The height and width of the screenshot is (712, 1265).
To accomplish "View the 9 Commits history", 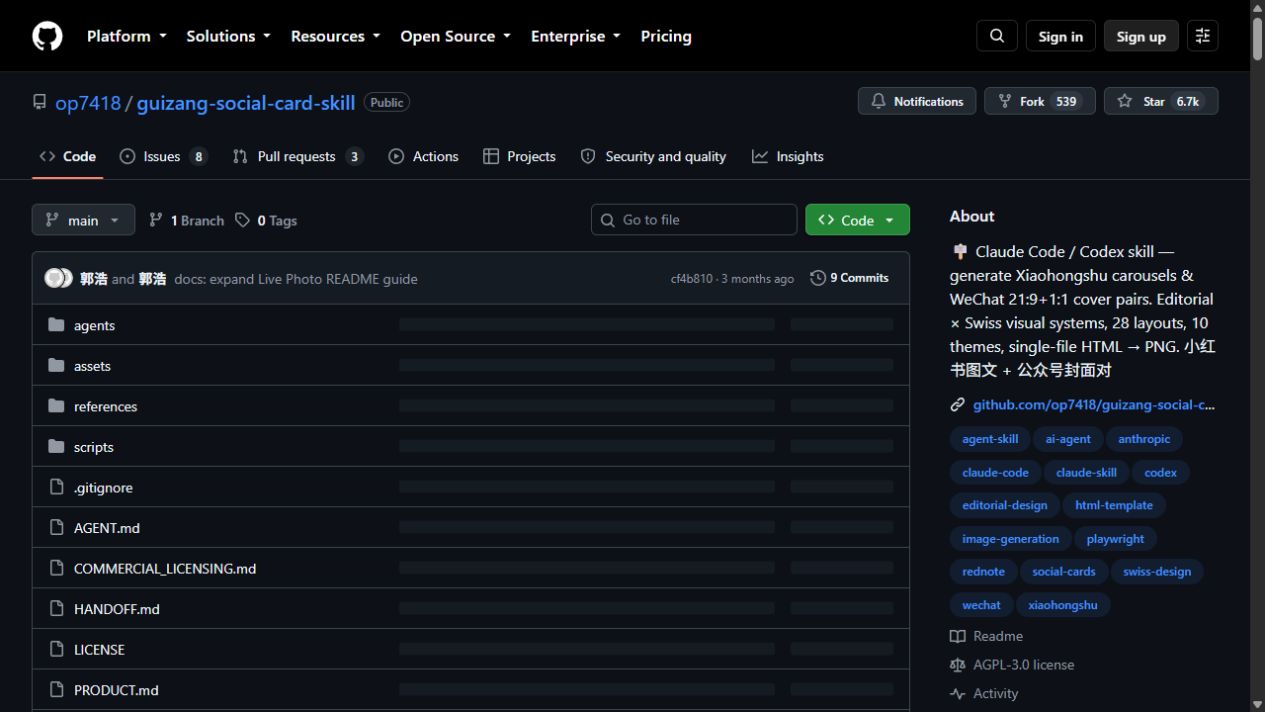I will [850, 278].
